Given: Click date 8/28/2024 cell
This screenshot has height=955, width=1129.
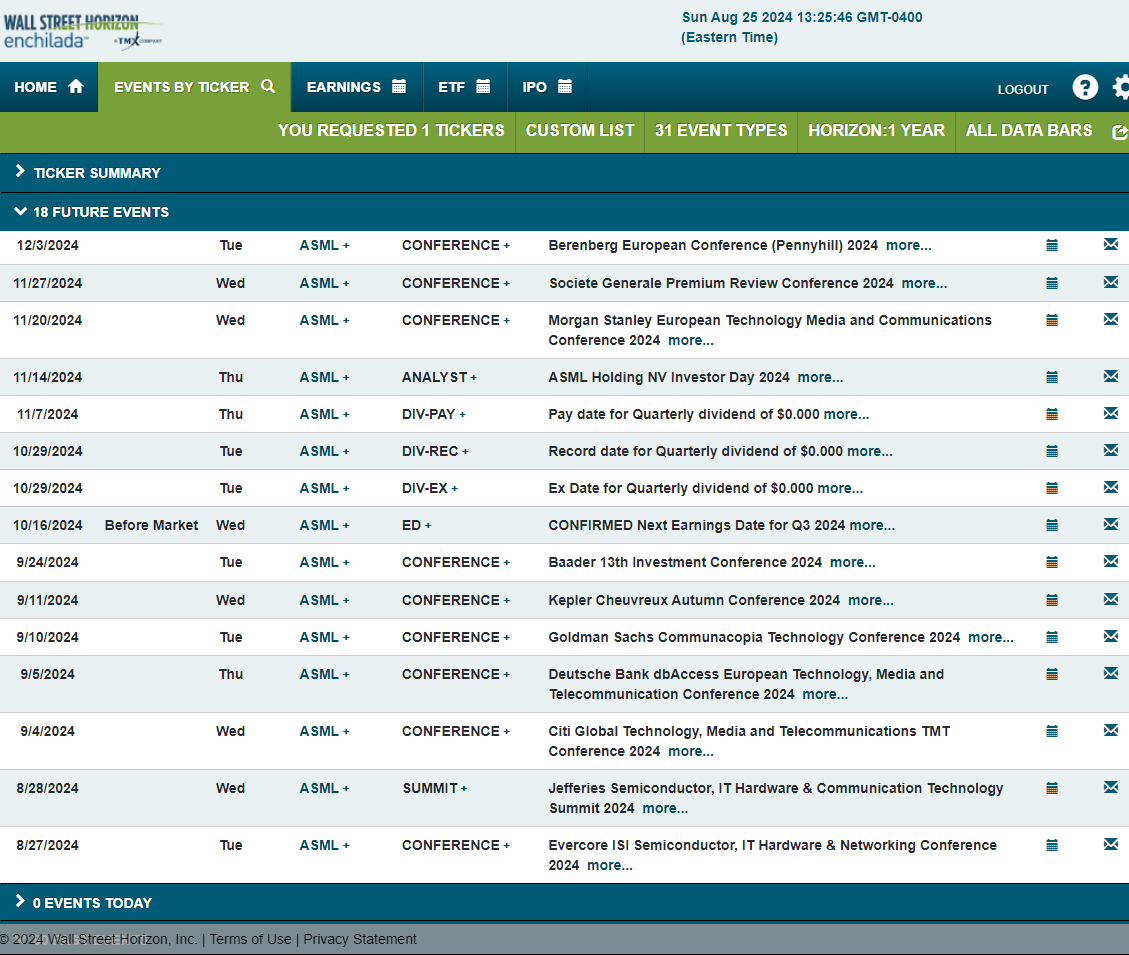Looking at the screenshot, I should (x=48, y=788).
